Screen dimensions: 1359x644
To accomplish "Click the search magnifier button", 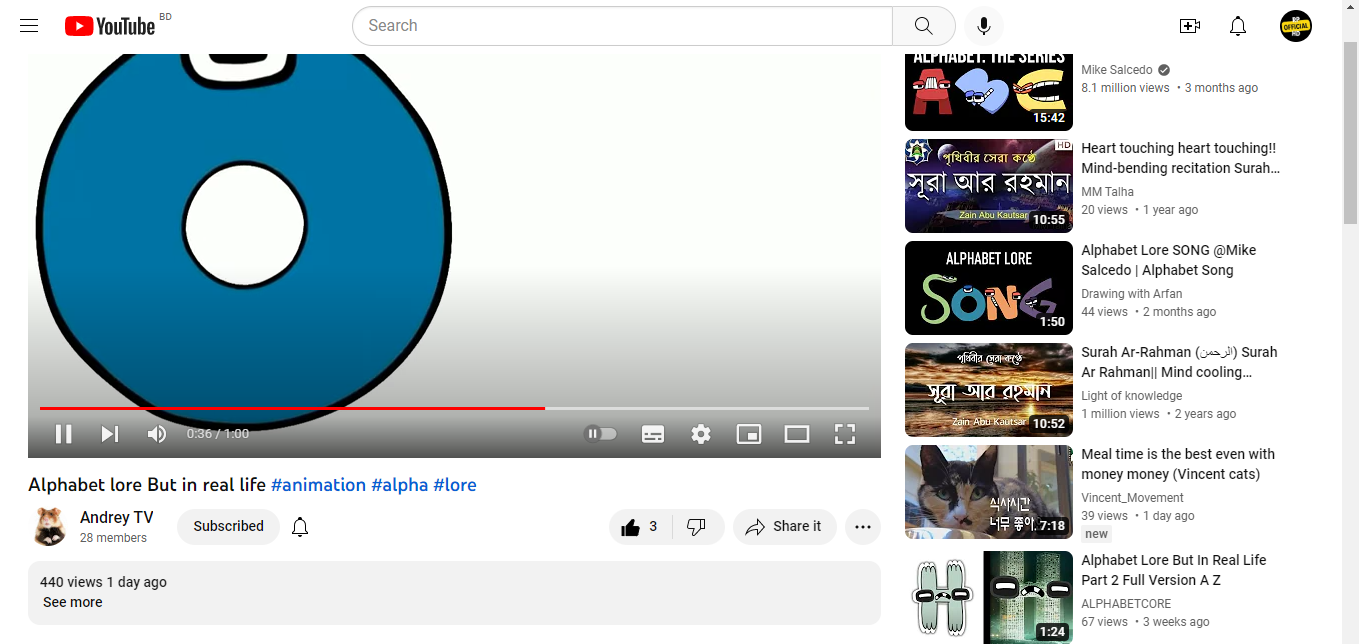I will [x=923, y=26].
